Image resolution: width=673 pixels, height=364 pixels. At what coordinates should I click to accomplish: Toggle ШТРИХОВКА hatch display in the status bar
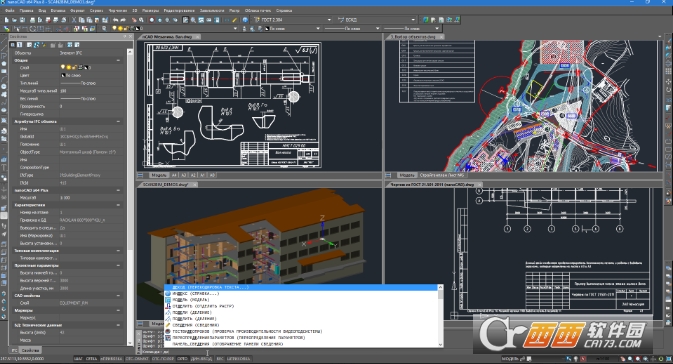tap(239, 358)
